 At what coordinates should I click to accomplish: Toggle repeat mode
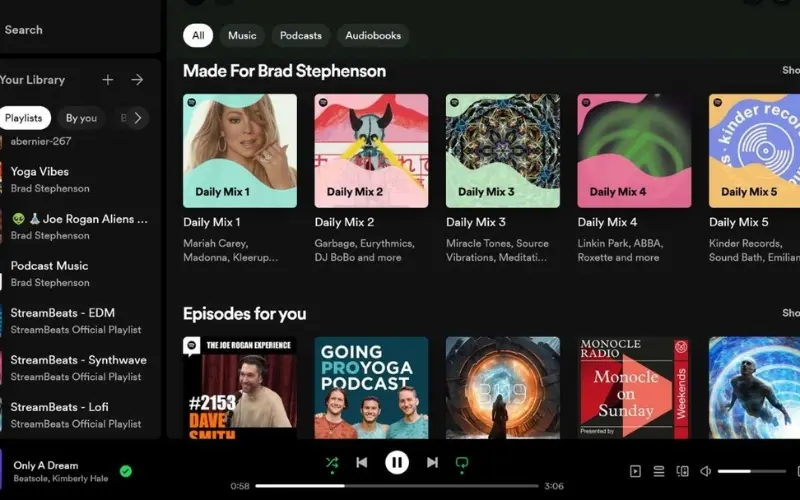click(x=462, y=463)
